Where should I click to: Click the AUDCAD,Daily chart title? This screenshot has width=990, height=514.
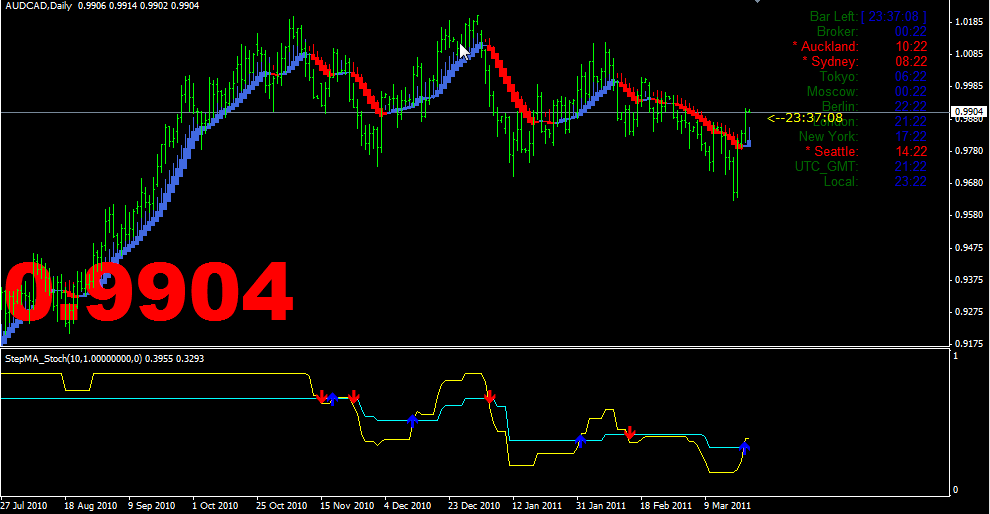[x=42, y=6]
